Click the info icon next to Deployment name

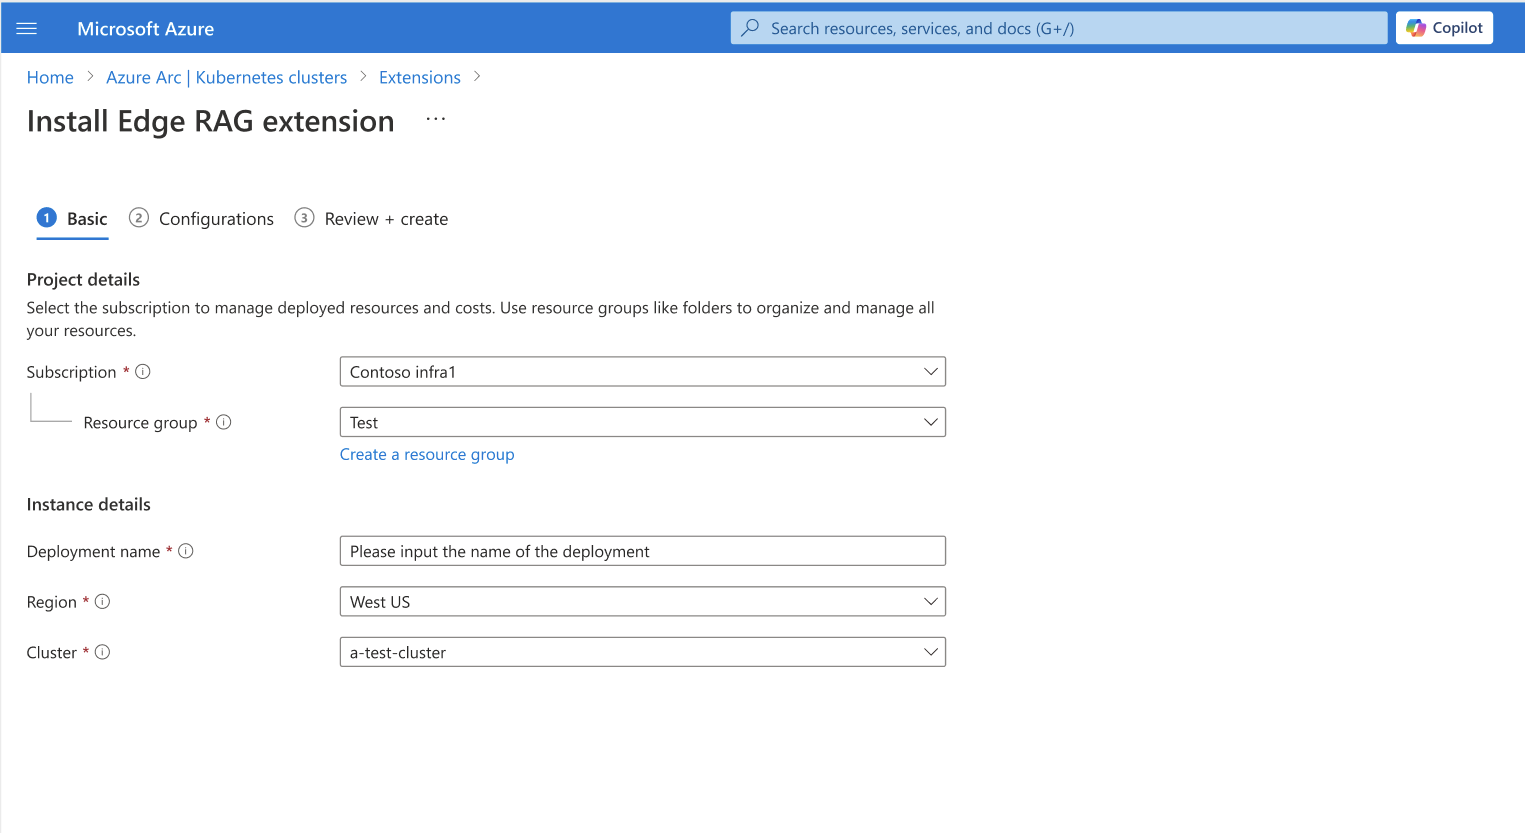tap(185, 550)
